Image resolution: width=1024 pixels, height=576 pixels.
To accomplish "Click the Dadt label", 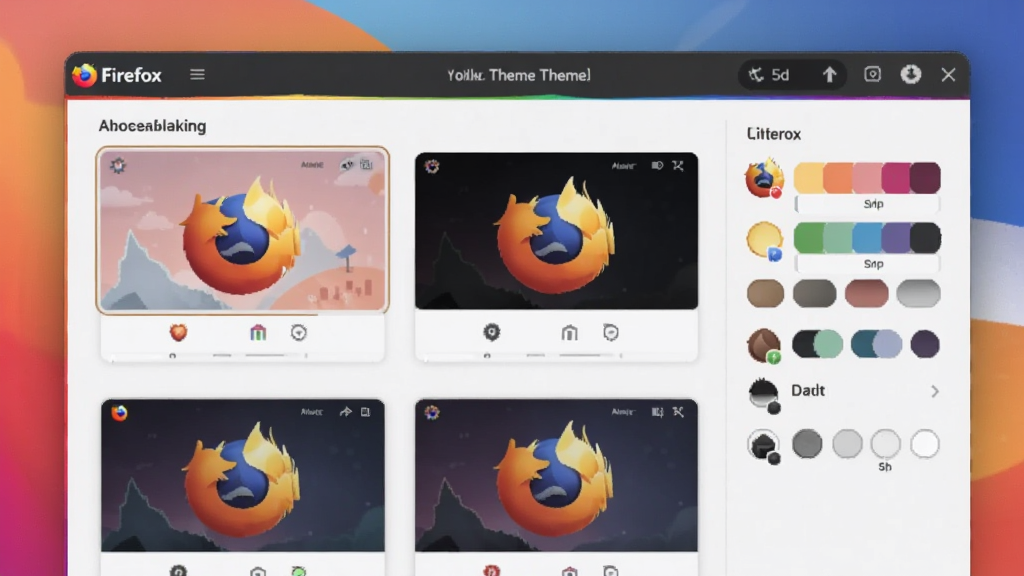I will click(x=808, y=391).
